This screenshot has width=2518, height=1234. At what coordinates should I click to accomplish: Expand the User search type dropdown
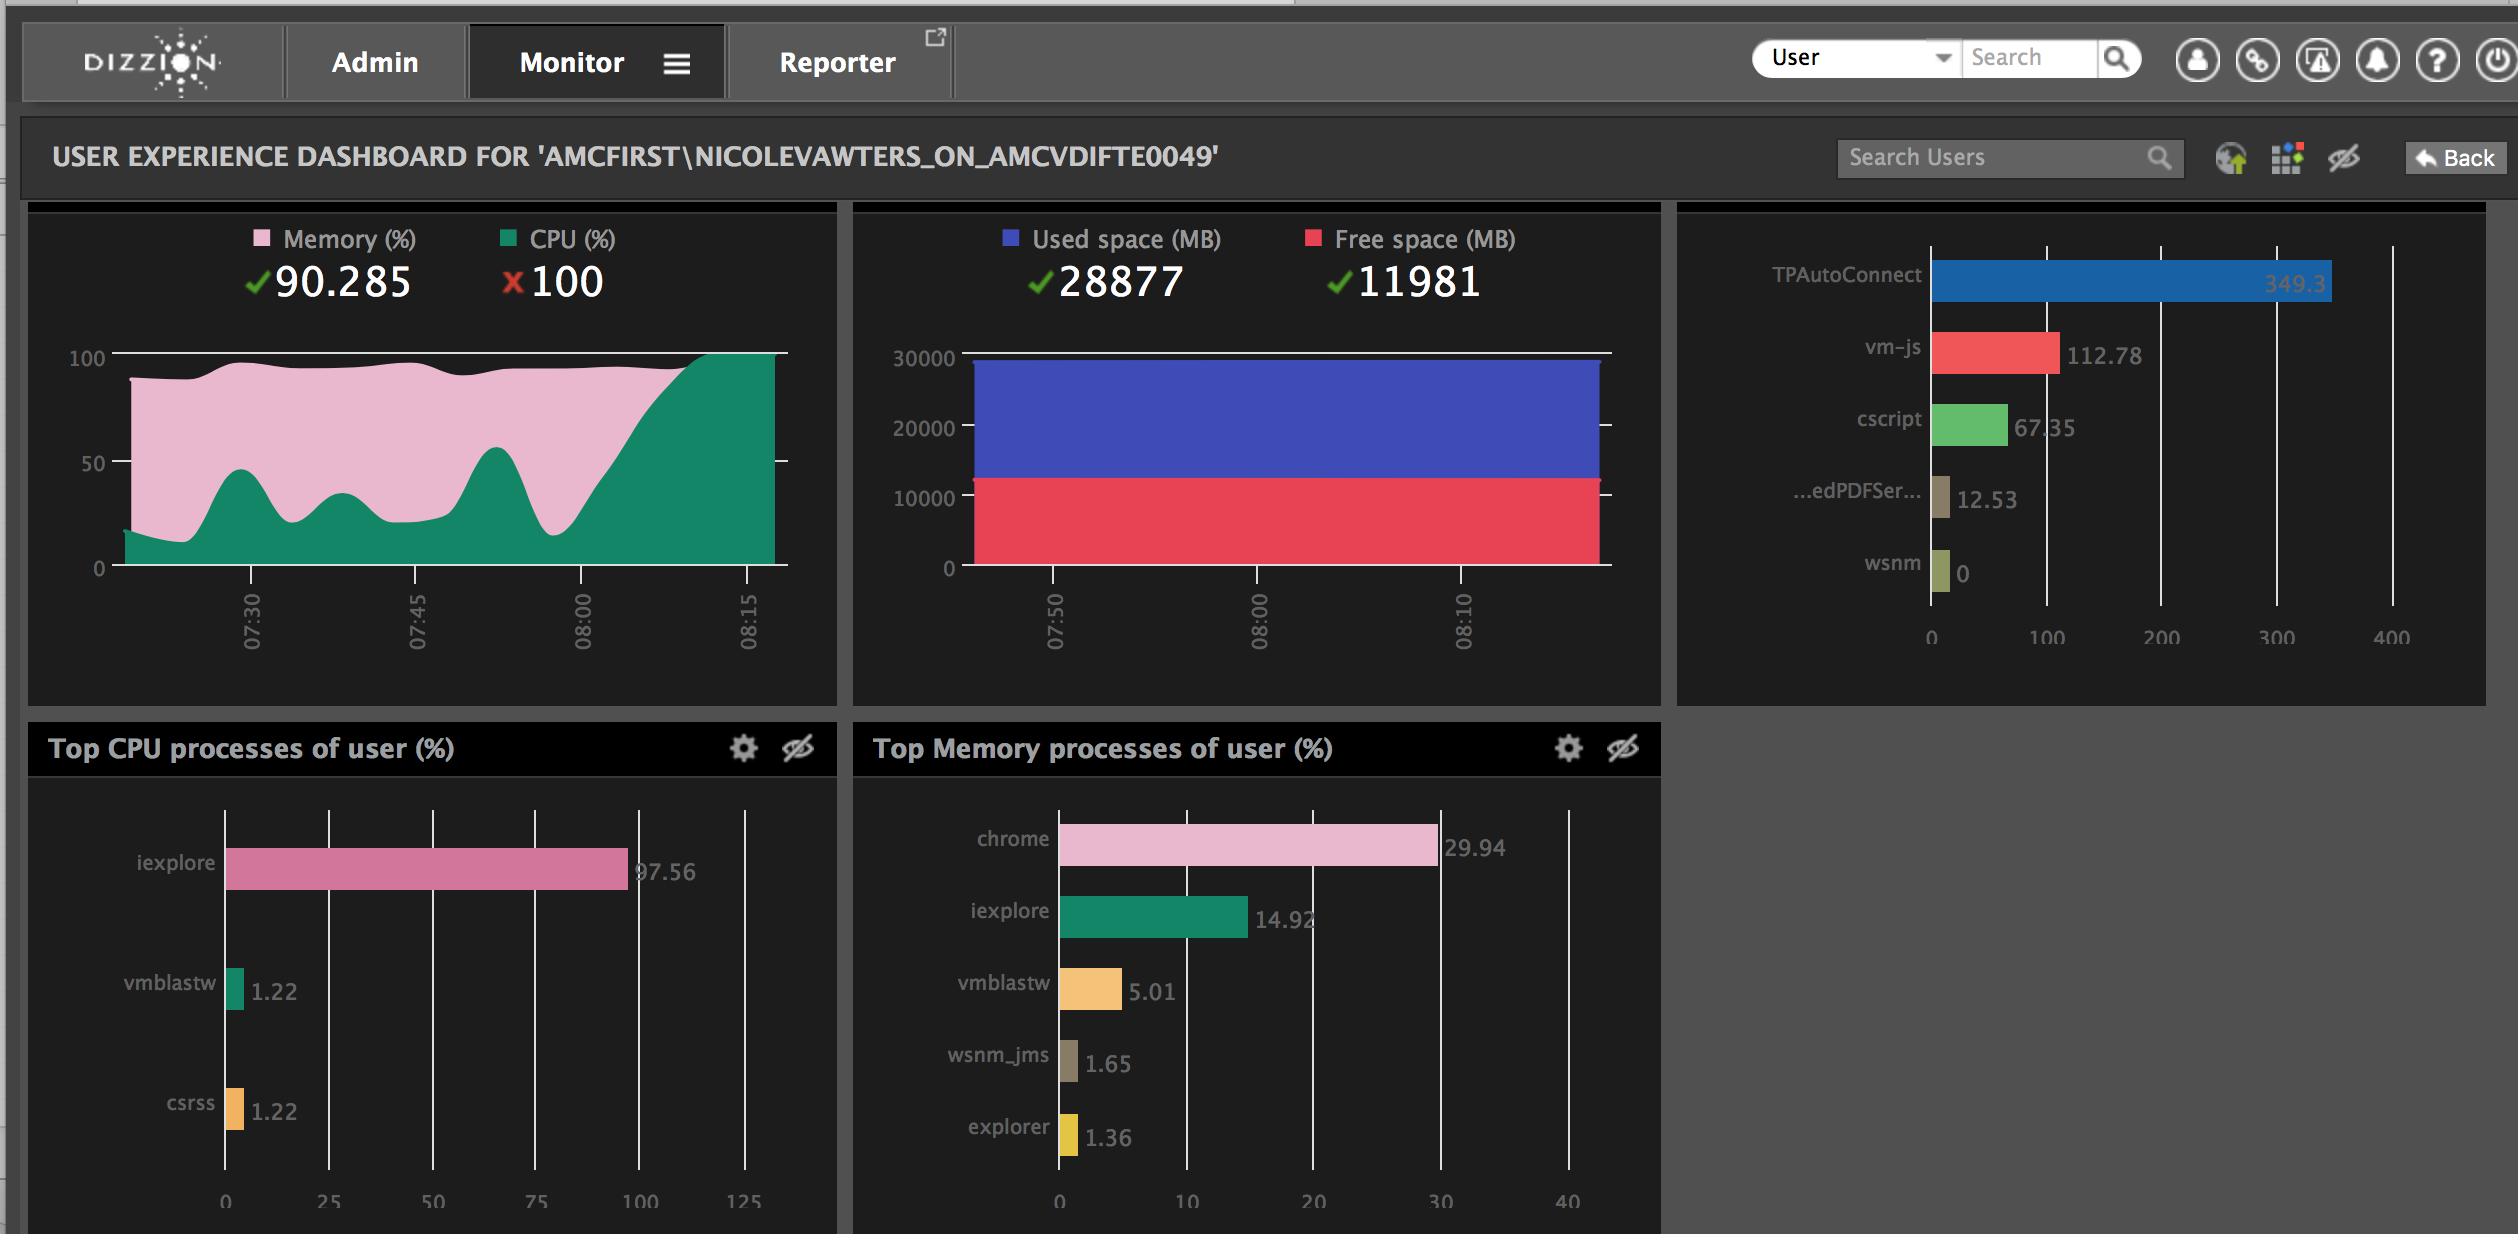[x=1942, y=58]
